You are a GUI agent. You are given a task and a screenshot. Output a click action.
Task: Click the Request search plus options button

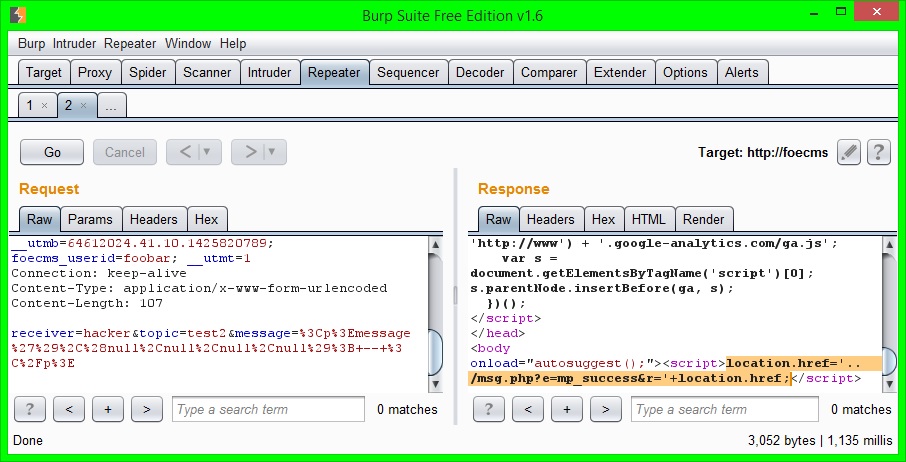[x=107, y=409]
